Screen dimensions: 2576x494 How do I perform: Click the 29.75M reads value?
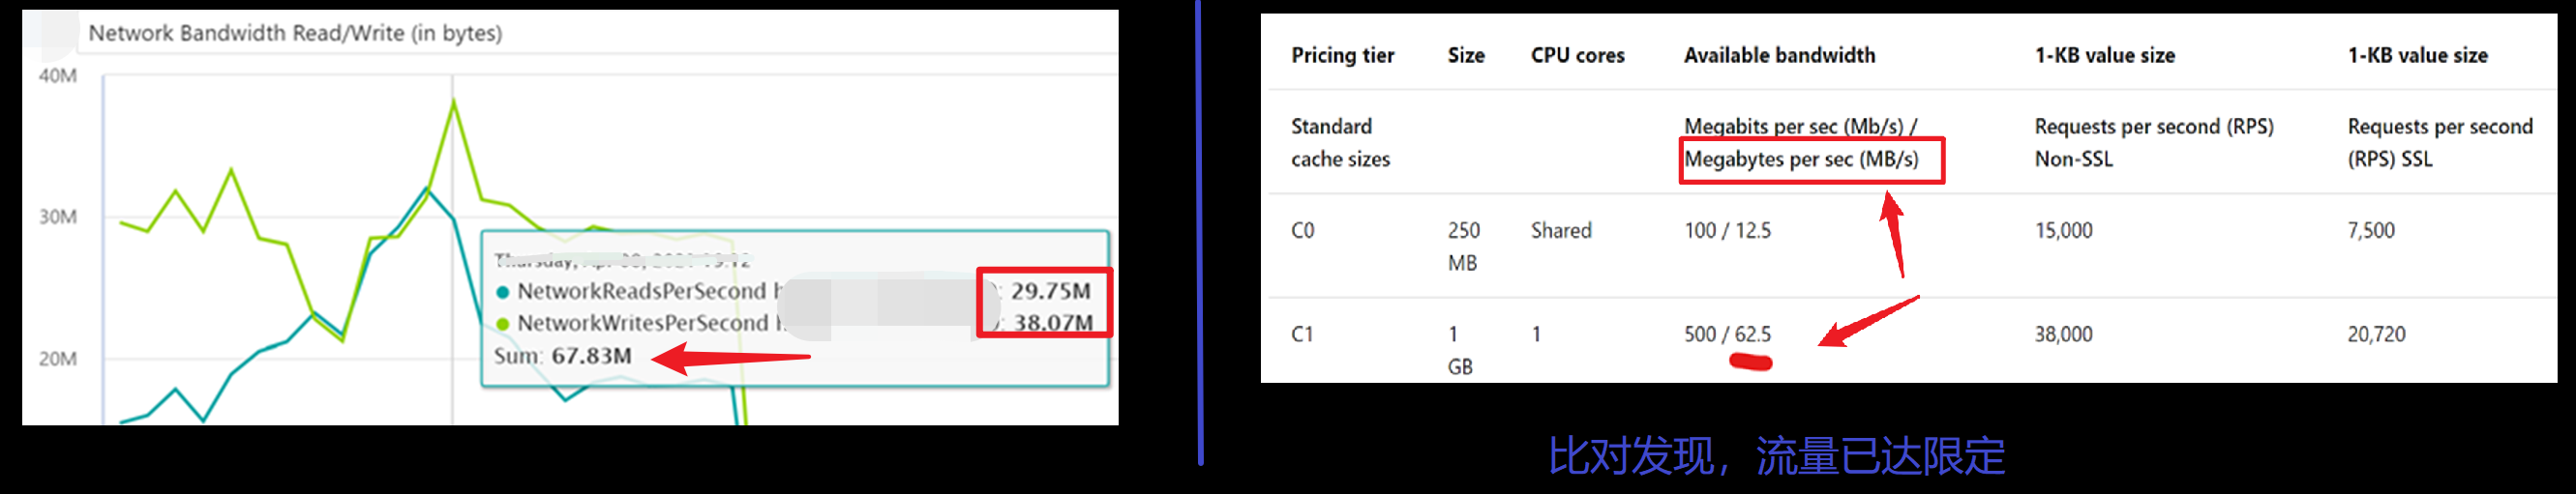pyautogui.click(x=1050, y=291)
